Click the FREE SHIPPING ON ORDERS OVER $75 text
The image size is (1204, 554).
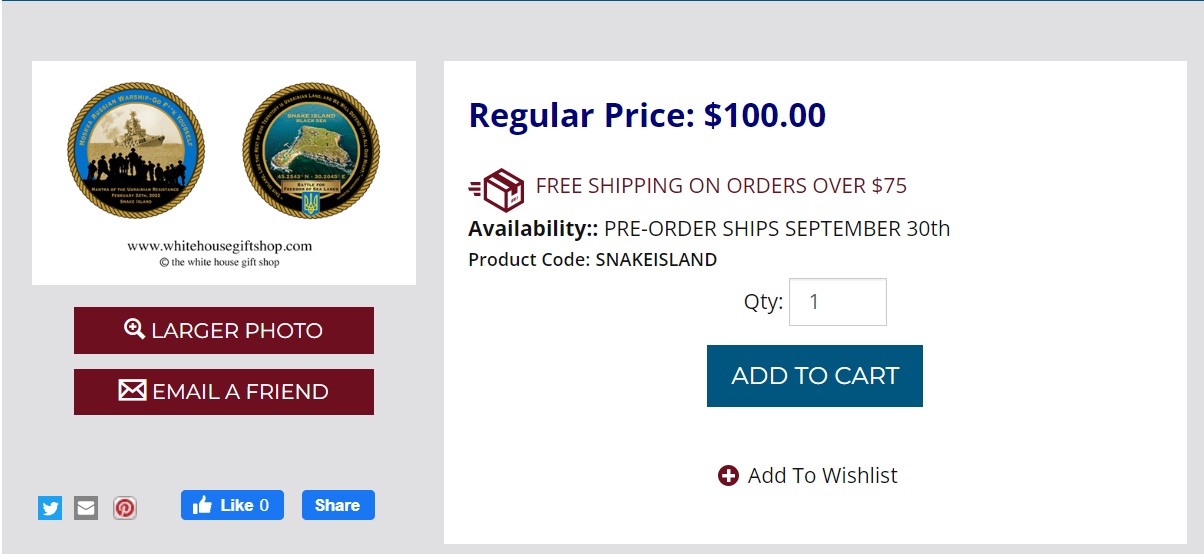point(721,186)
